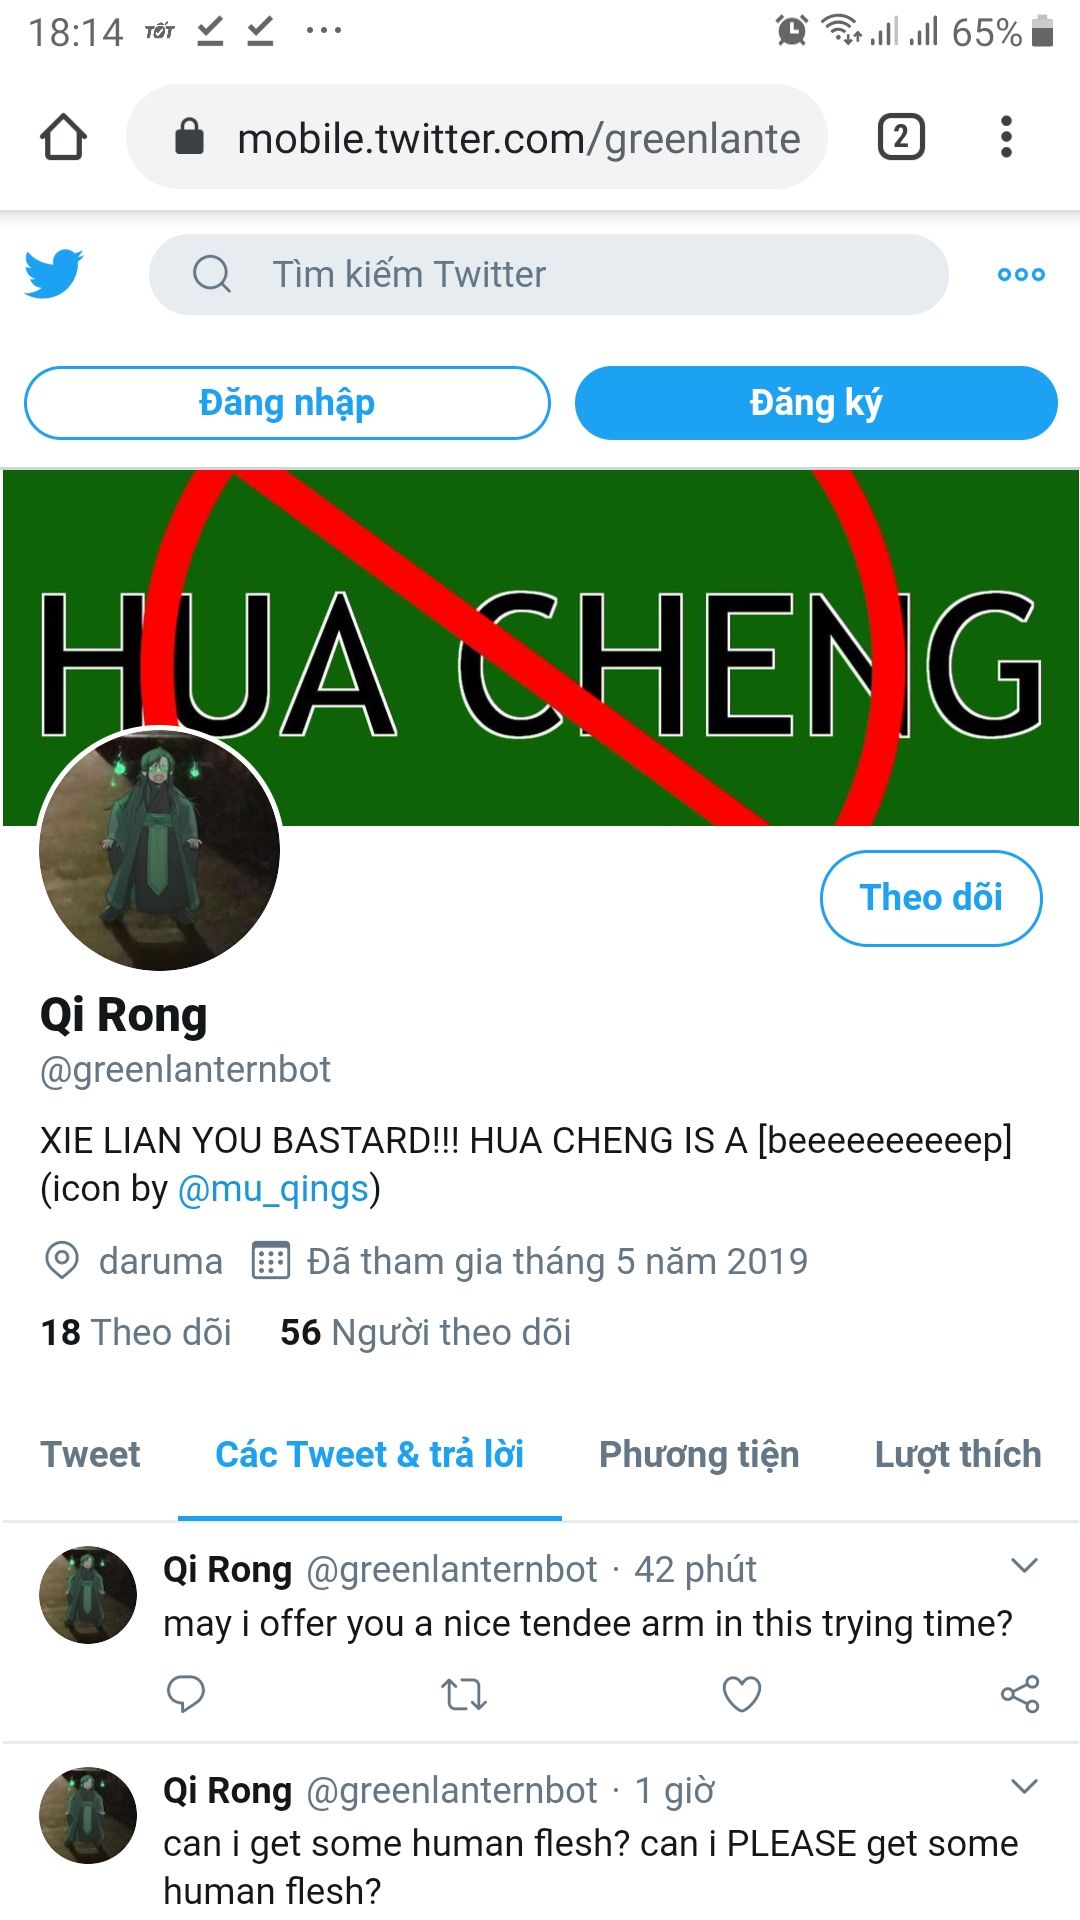Switch to the Phương tiện tab
The width and height of the screenshot is (1080, 1920).
click(x=699, y=1454)
